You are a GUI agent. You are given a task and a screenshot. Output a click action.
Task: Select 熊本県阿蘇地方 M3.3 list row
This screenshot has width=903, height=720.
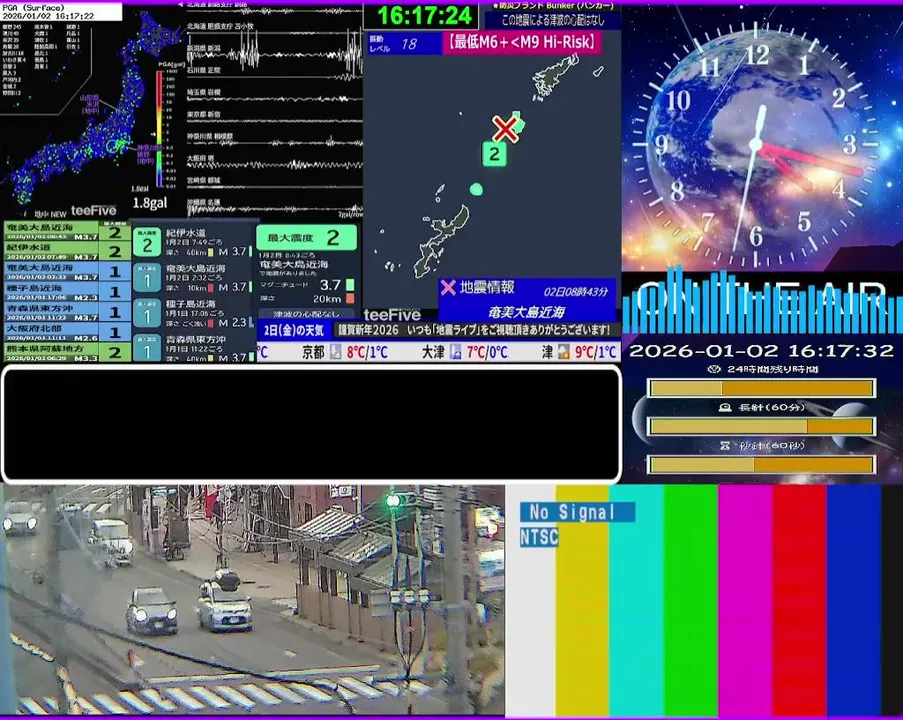[66, 352]
